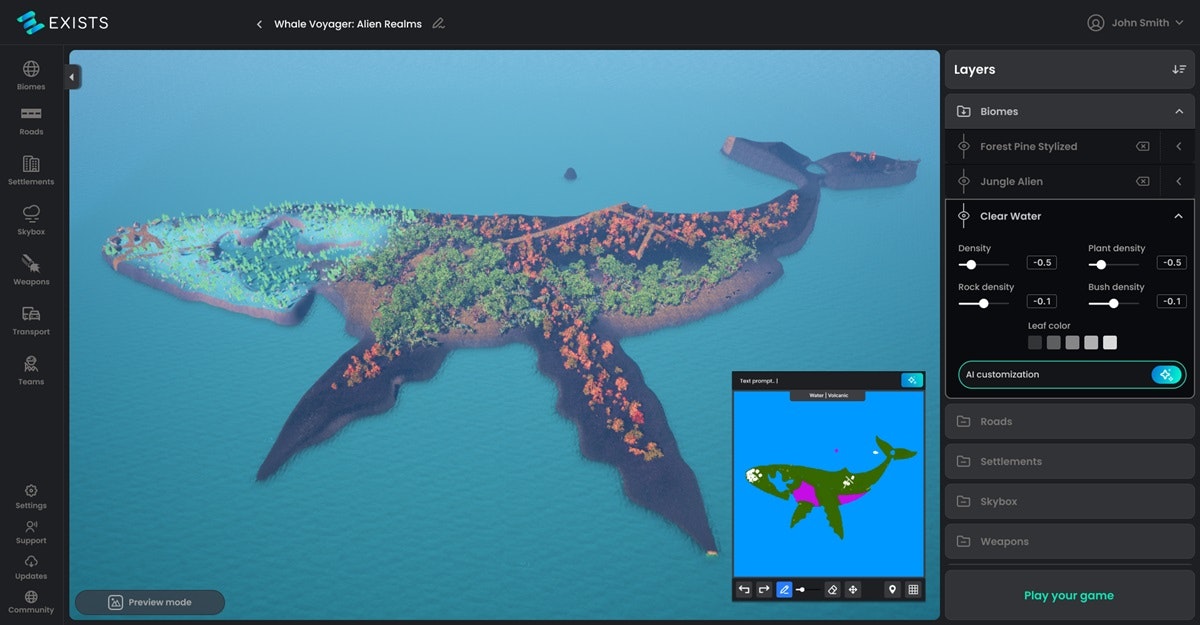Viewport: 1200px width, 625px height.
Task: Hide the Forest Pine Stylized layer
Action: point(964,147)
